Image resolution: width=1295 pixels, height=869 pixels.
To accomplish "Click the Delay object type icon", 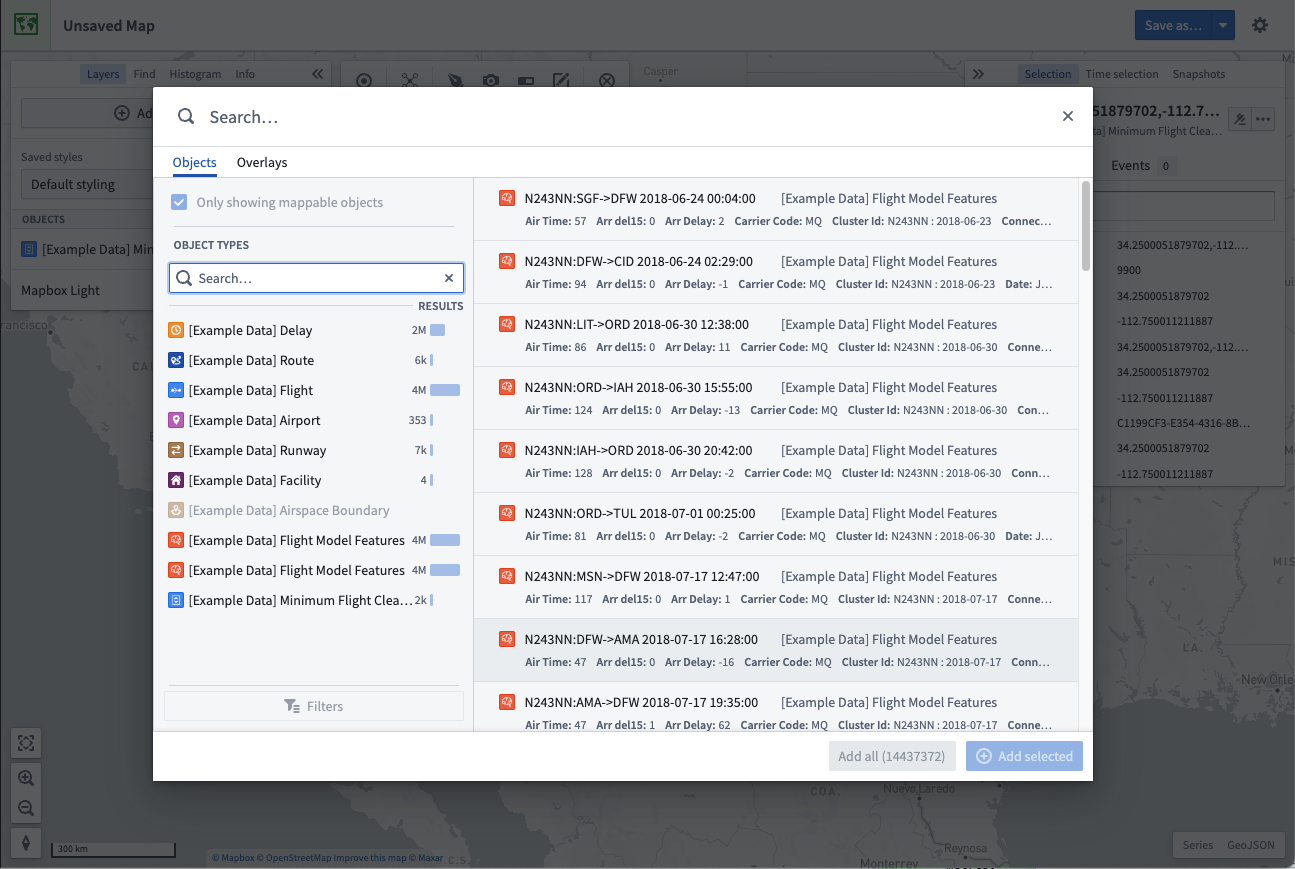I will click(176, 330).
